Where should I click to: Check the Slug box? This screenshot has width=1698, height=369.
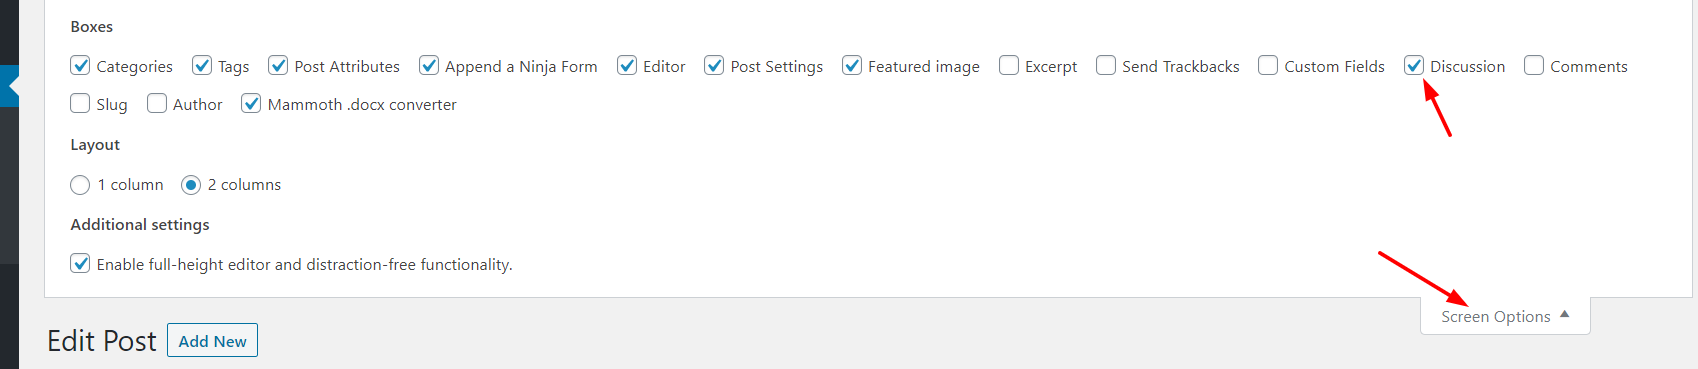pos(81,104)
